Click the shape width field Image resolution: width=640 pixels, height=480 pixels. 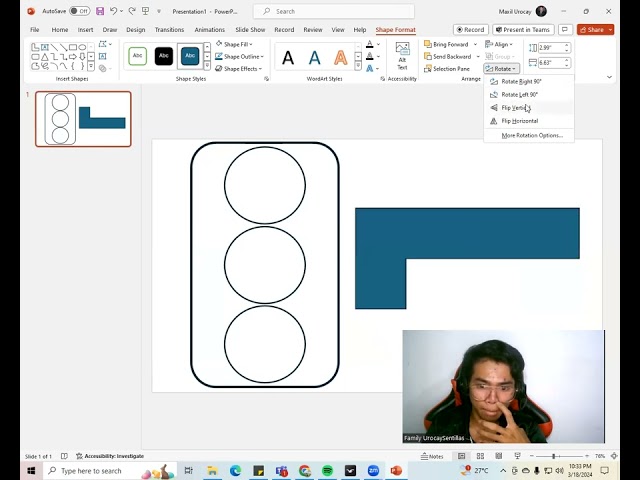click(551, 62)
